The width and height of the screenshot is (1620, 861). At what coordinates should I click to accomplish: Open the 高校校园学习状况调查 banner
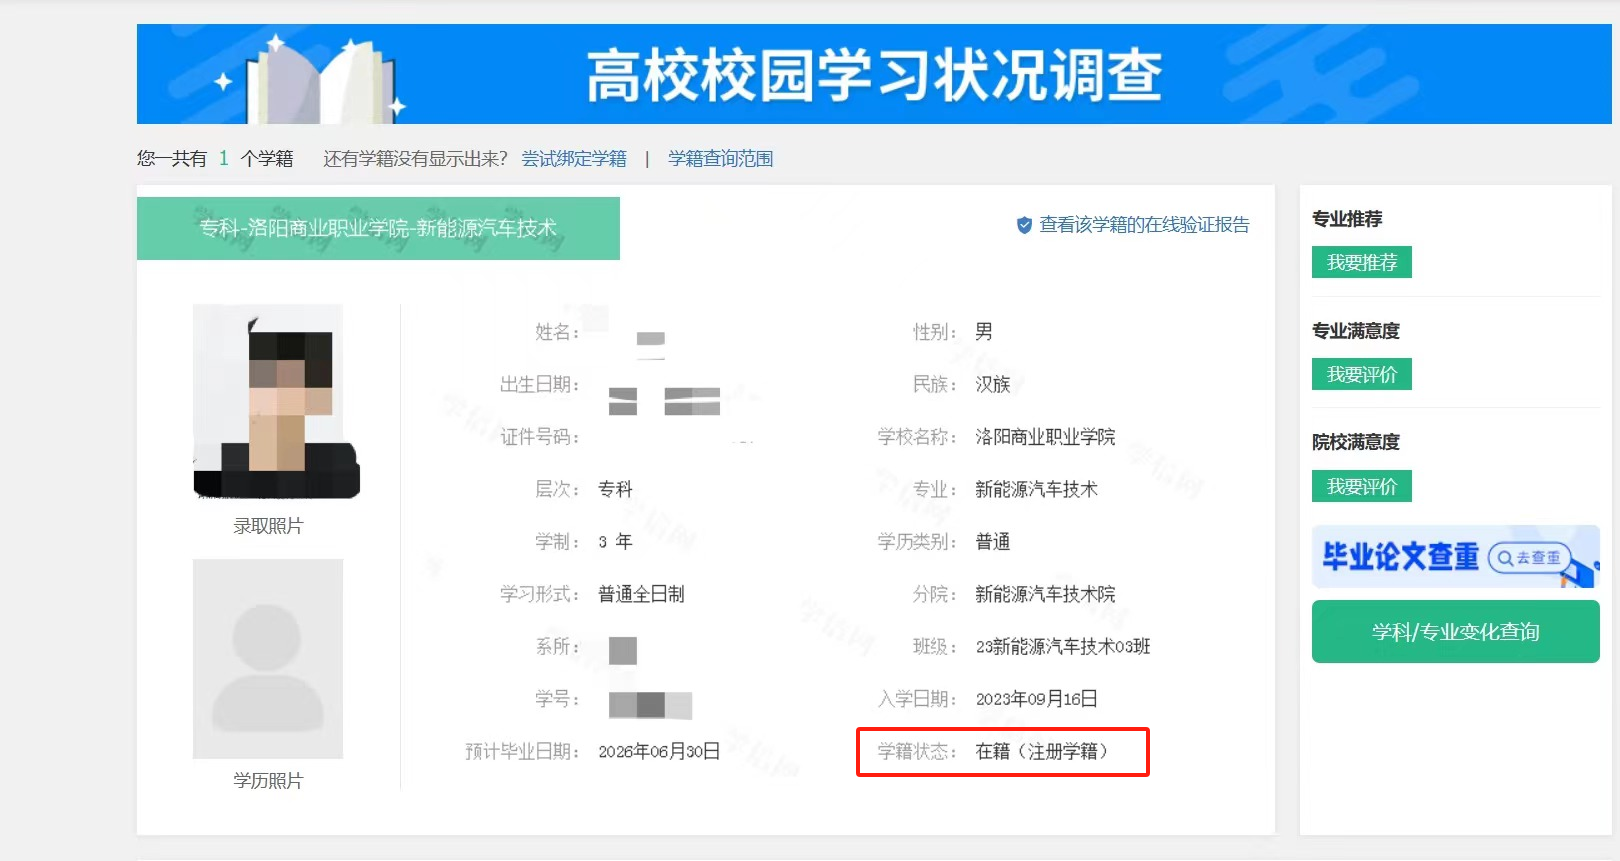click(873, 75)
